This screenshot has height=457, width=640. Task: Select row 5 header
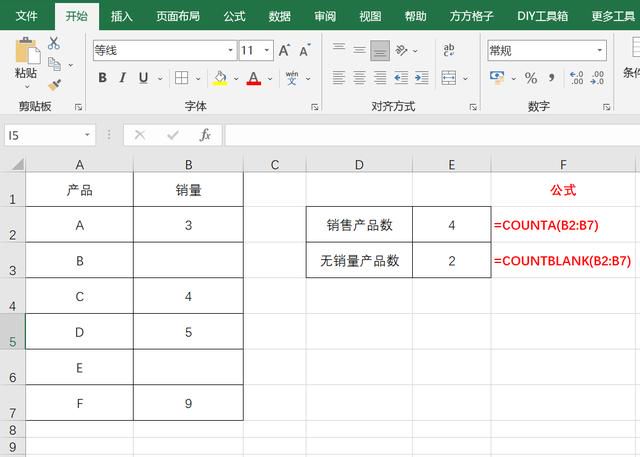(13, 332)
